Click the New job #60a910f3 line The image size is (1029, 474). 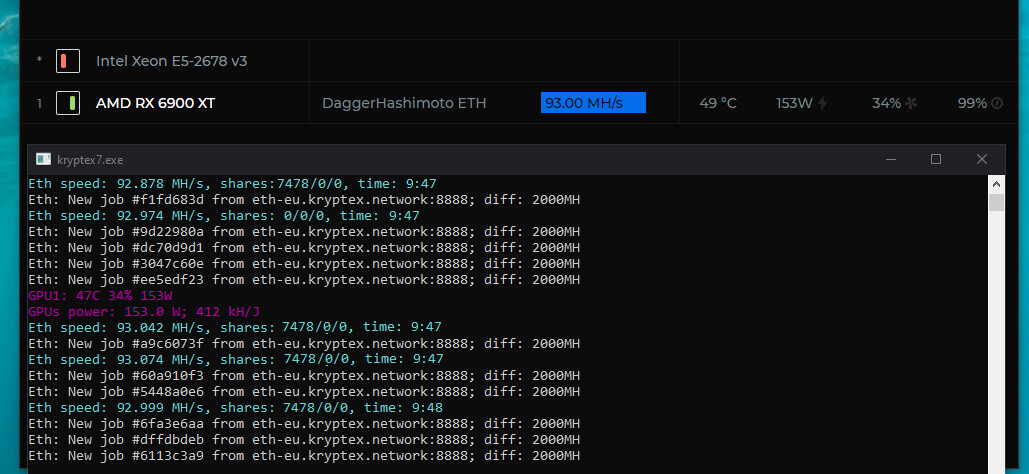[304, 376]
